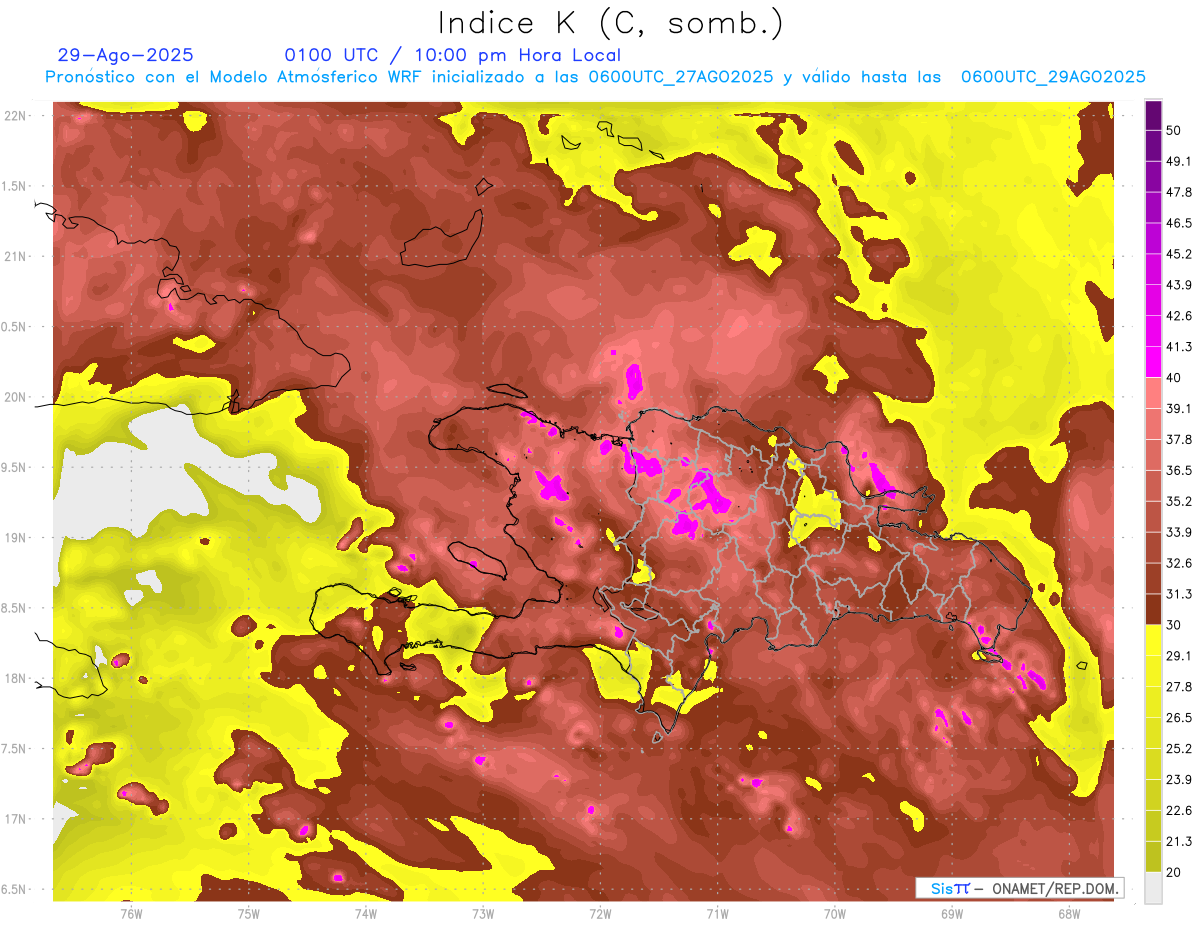
Task: Click the dark brown legend swatch between 30 and 31.3
Action: (1153, 609)
